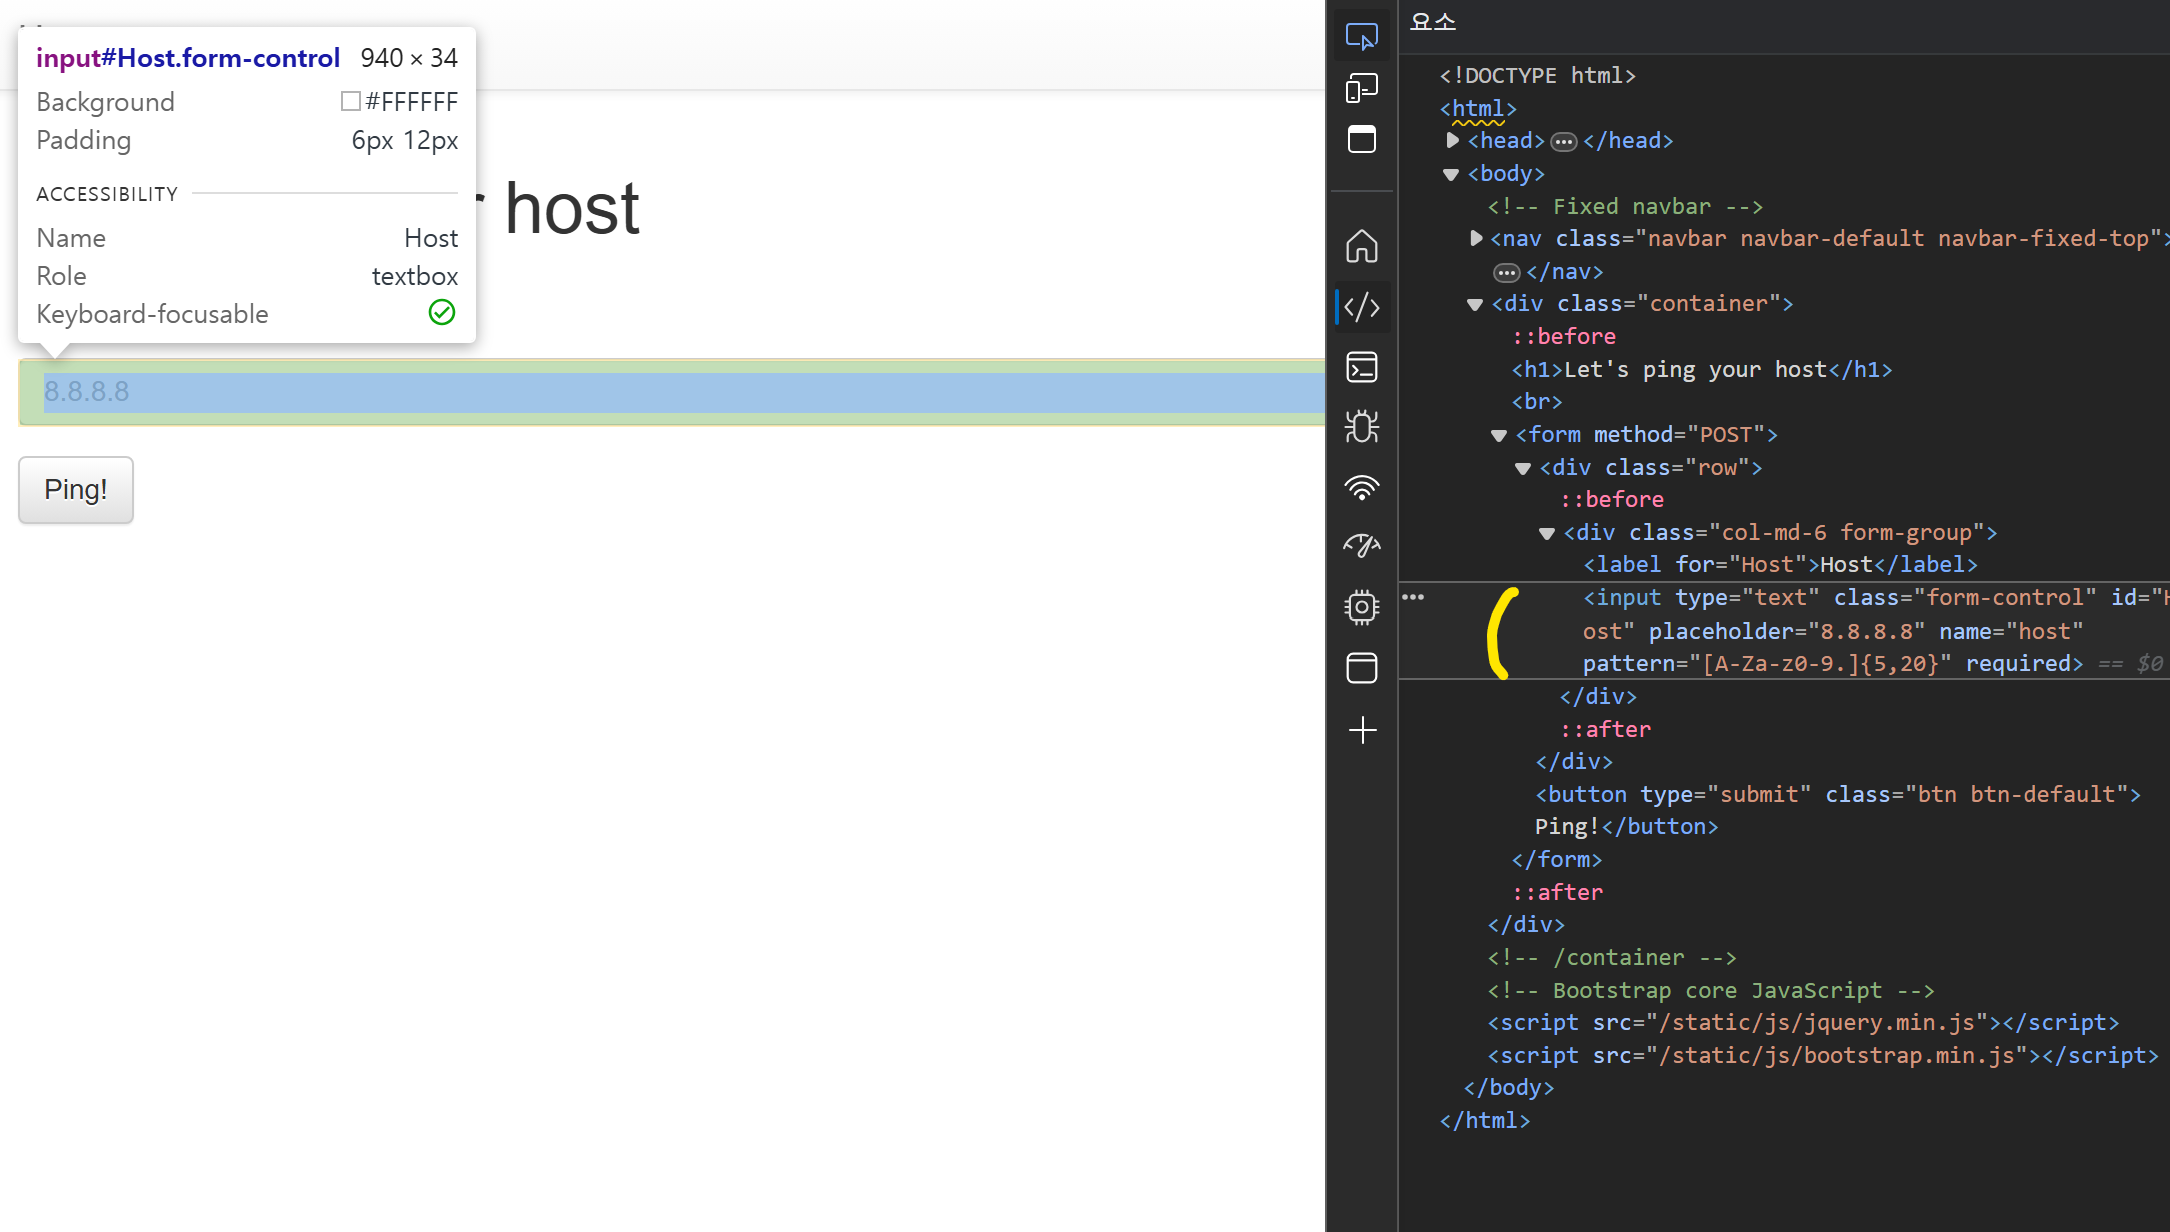Open the Network wifi icon

click(x=1362, y=488)
